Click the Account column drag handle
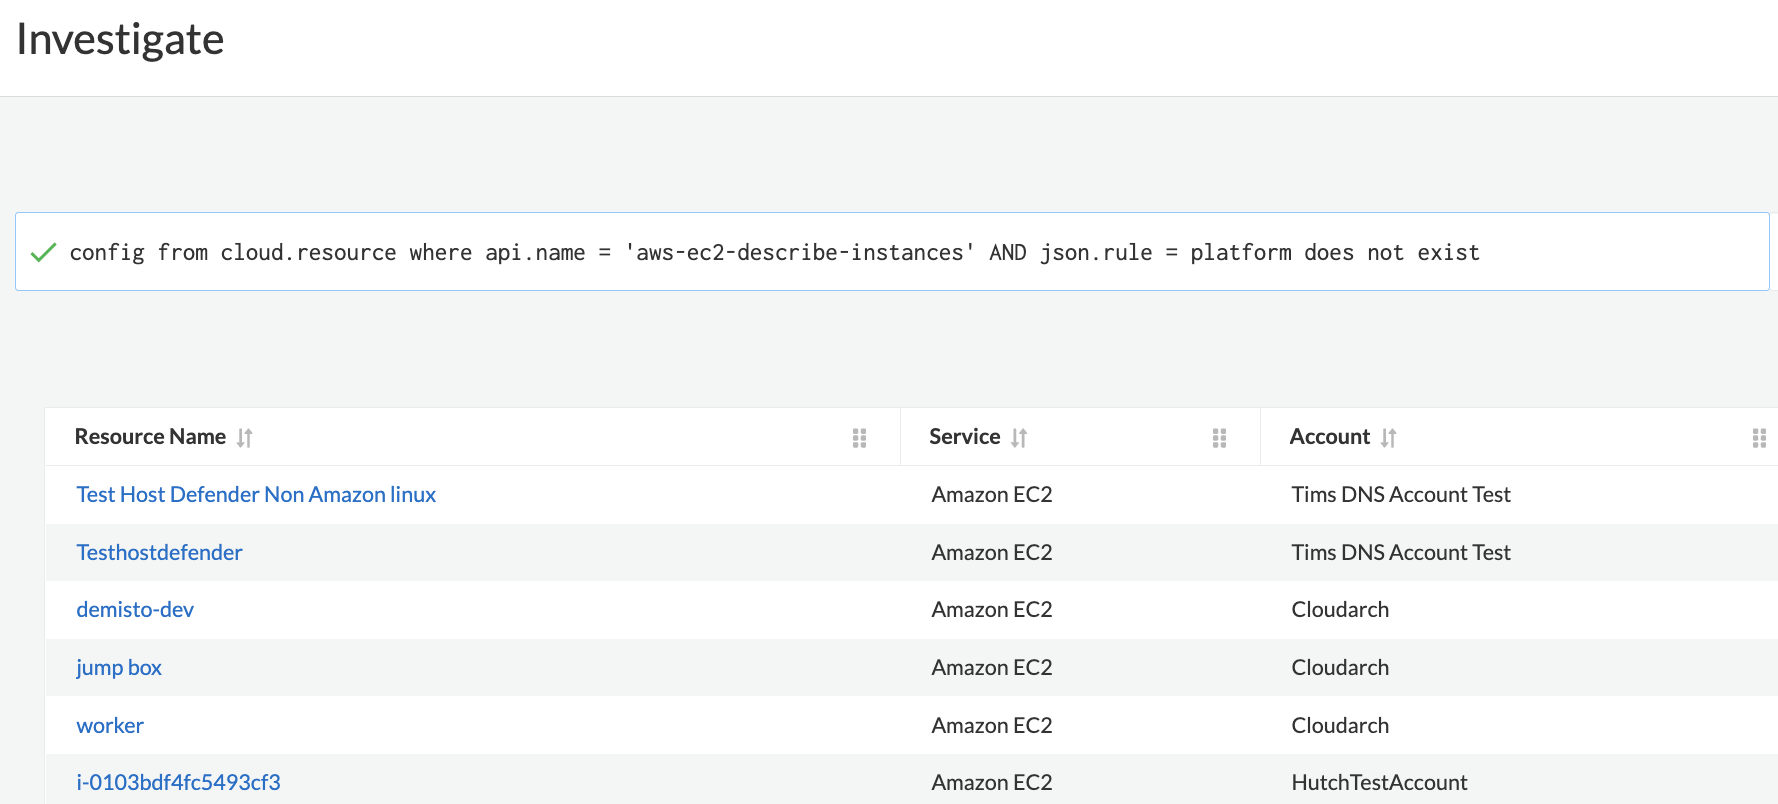Viewport: 1778px width, 804px height. point(1759,438)
